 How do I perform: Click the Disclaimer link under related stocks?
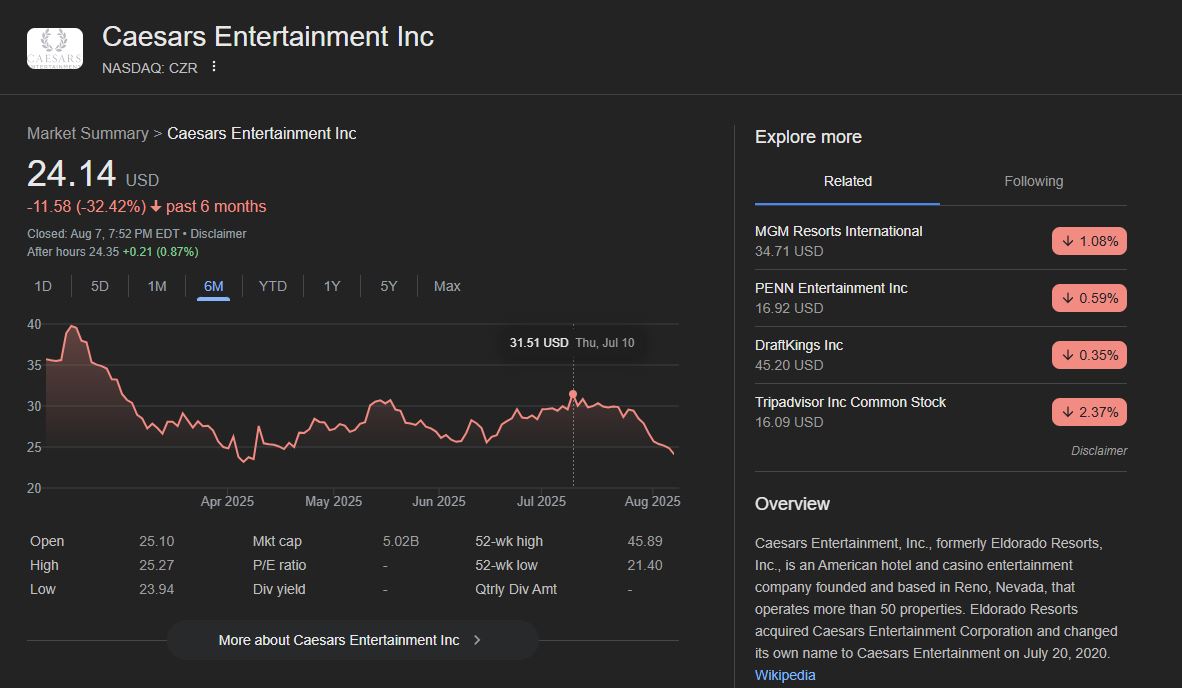pos(1099,451)
